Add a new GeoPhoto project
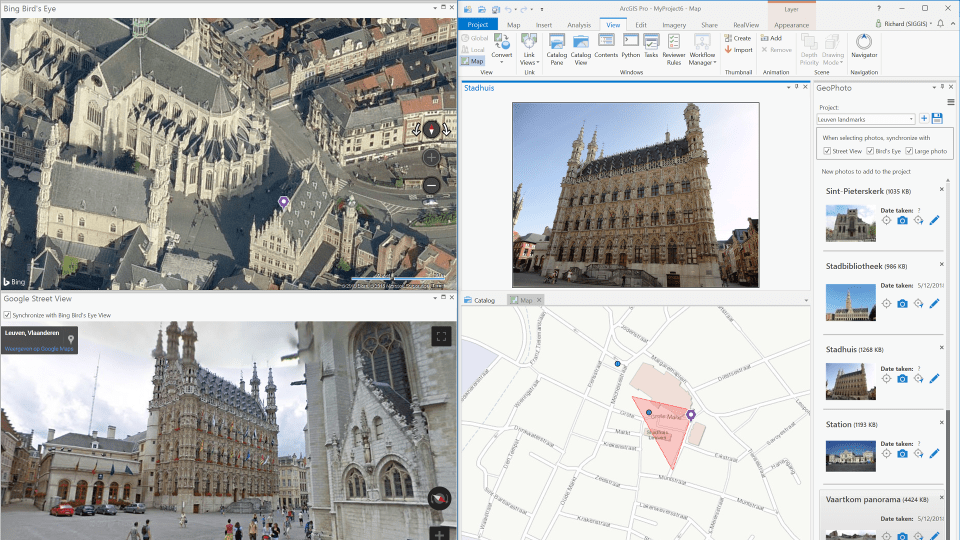The width and height of the screenshot is (960, 540). click(x=924, y=119)
